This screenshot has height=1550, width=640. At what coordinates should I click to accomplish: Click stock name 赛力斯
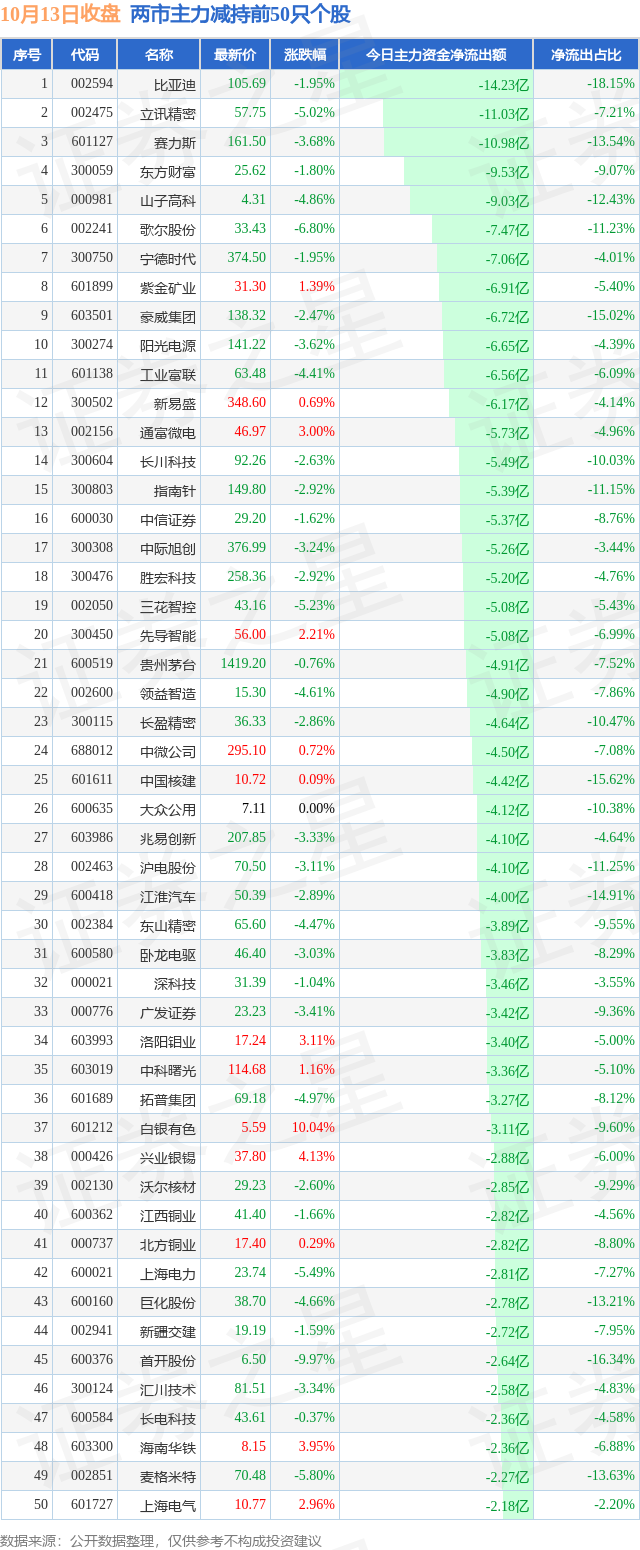pyautogui.click(x=175, y=143)
